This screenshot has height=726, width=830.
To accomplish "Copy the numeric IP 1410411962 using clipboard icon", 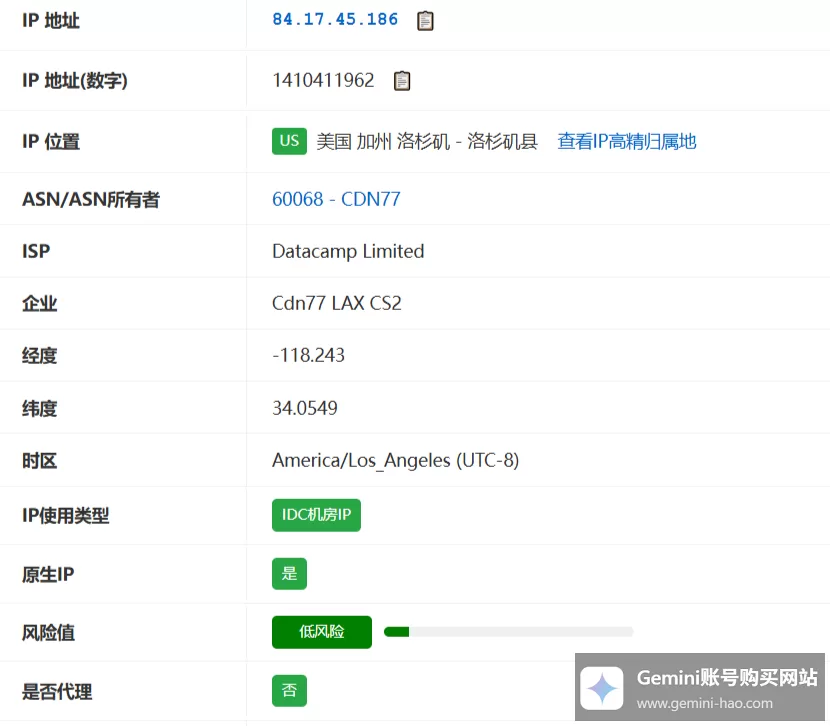I will pos(401,80).
